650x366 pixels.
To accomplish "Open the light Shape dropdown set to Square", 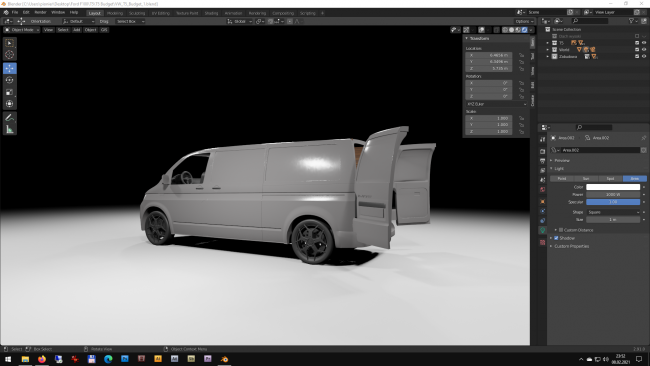I will (x=613, y=212).
